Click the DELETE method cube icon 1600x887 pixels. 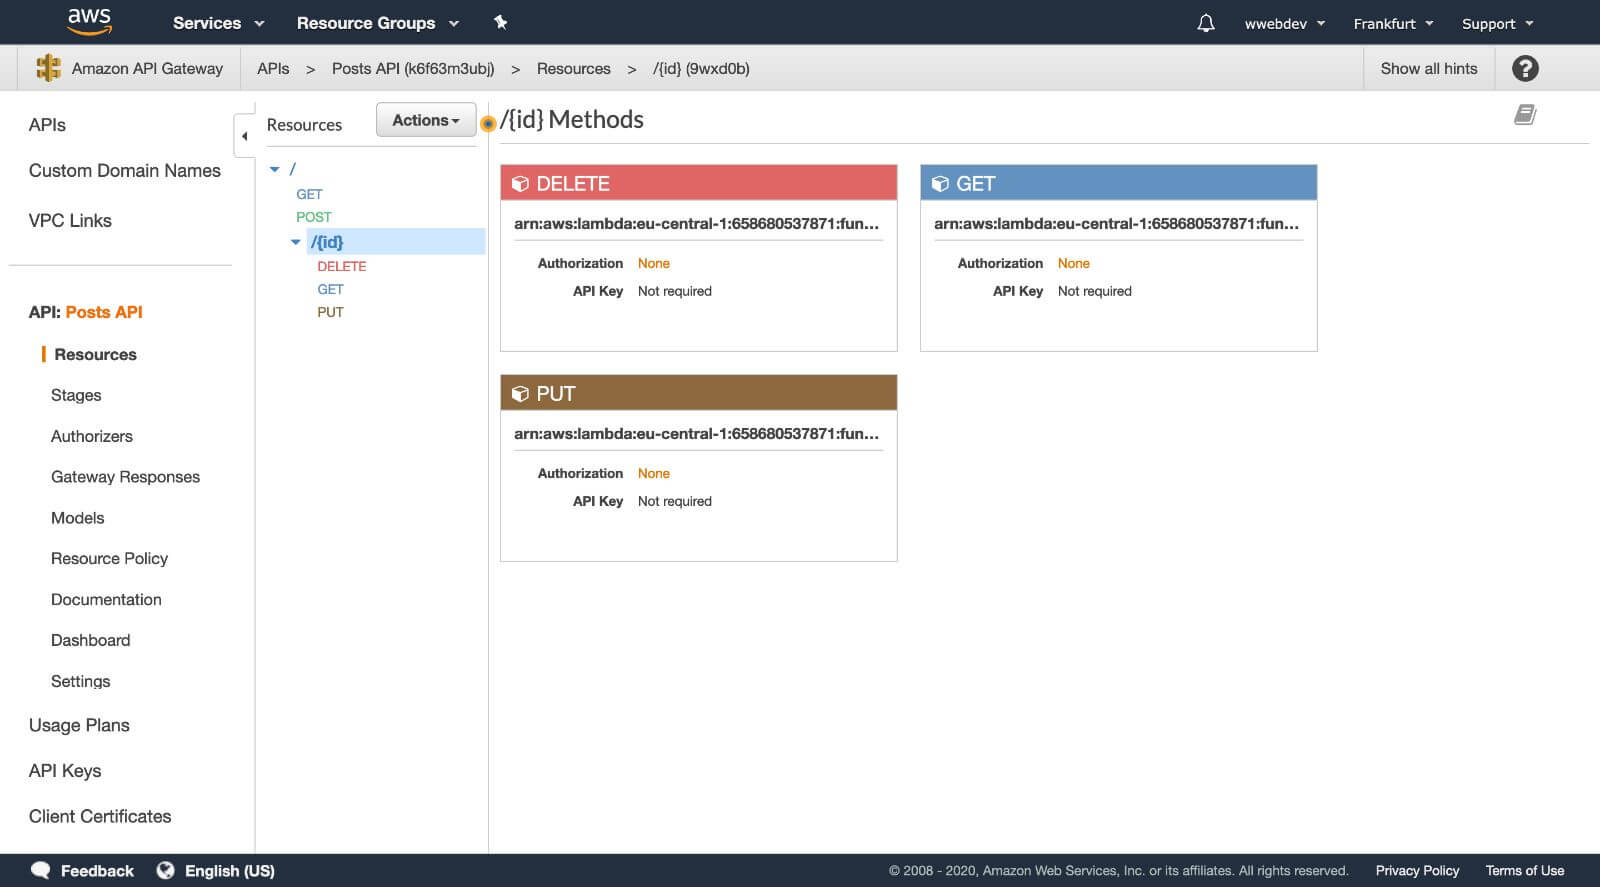click(x=520, y=184)
